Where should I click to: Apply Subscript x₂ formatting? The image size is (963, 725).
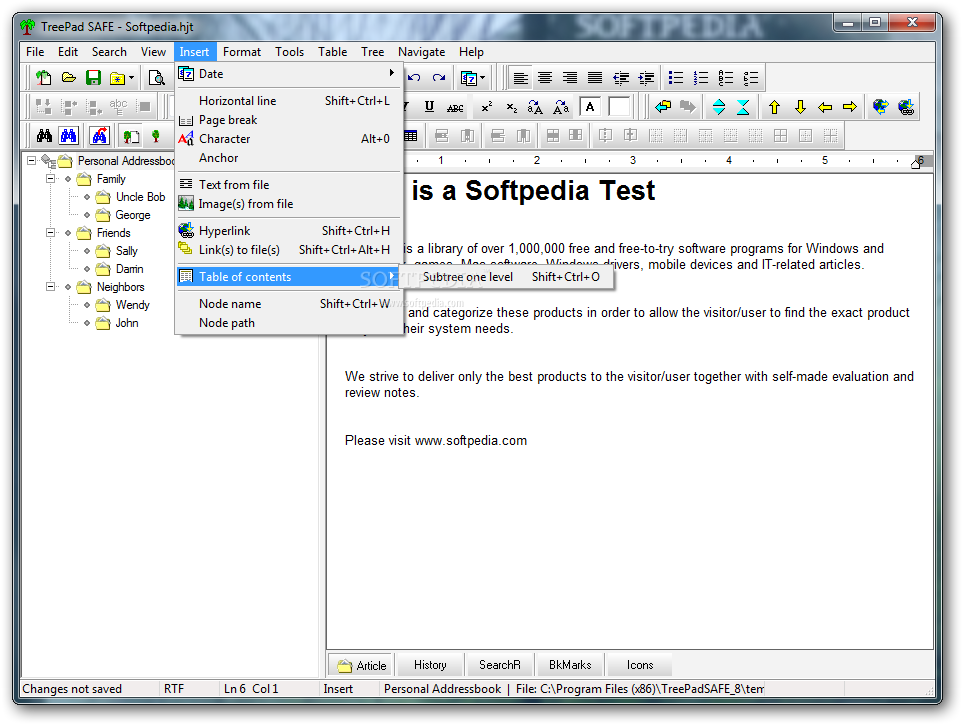(x=512, y=108)
